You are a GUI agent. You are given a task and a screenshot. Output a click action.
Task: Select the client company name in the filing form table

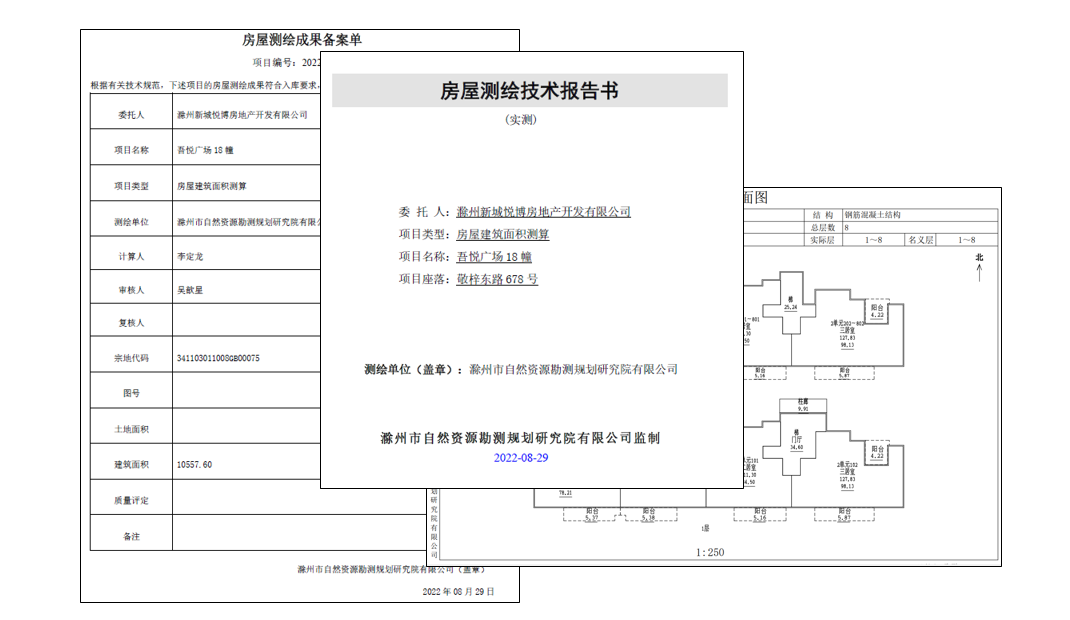[242, 115]
